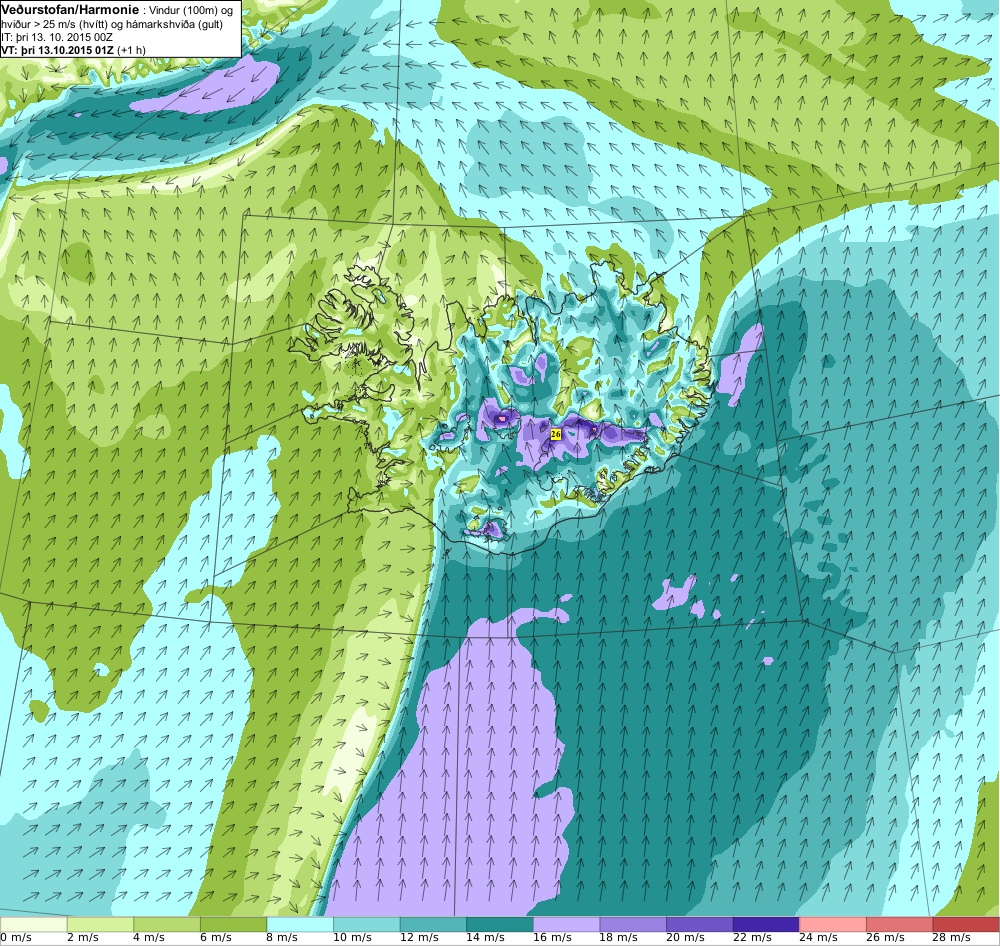Select the 28 m/s legend color swatch
1000x946 pixels.
coord(966,924)
